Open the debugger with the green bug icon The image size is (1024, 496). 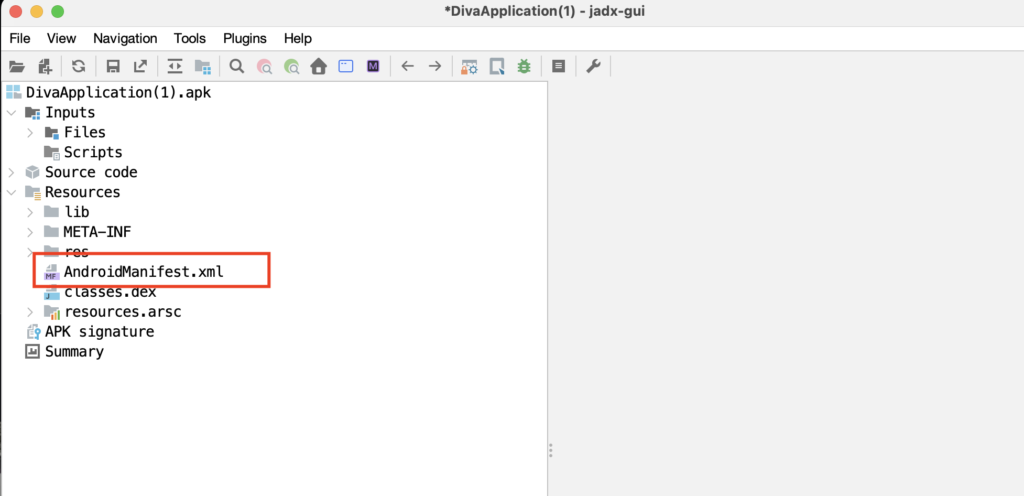point(524,66)
